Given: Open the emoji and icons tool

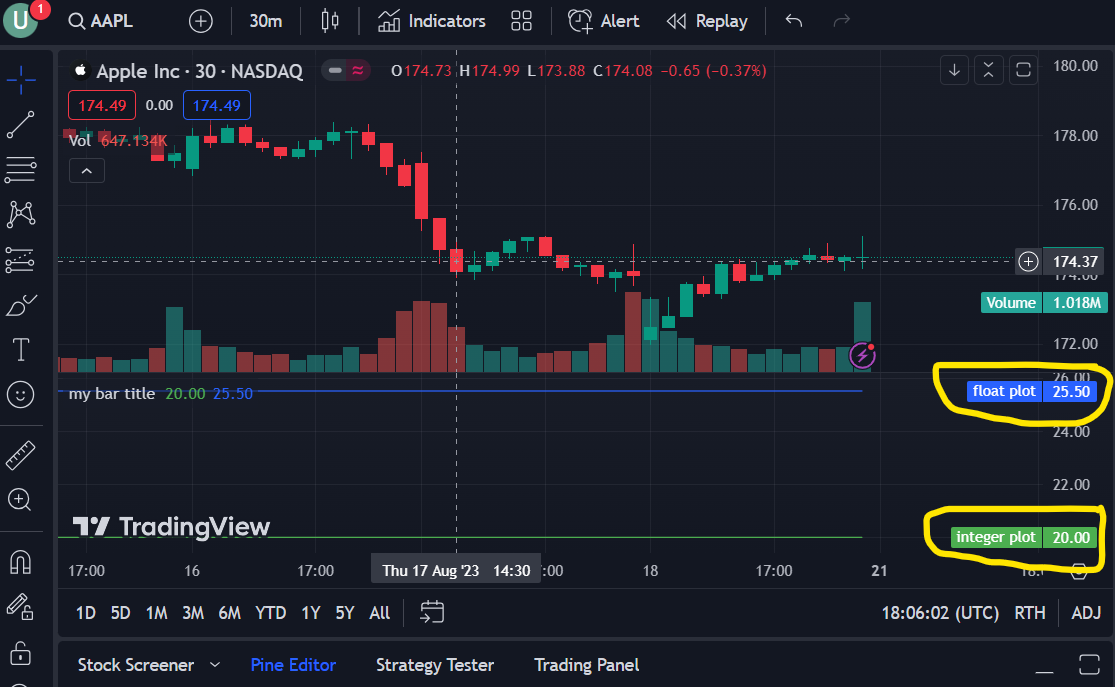Looking at the screenshot, I should (x=21, y=395).
